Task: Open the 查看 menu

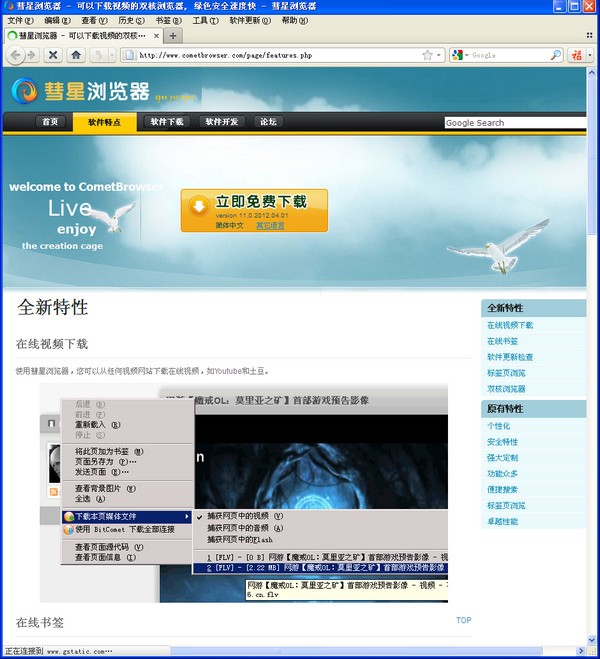Action: [94, 20]
